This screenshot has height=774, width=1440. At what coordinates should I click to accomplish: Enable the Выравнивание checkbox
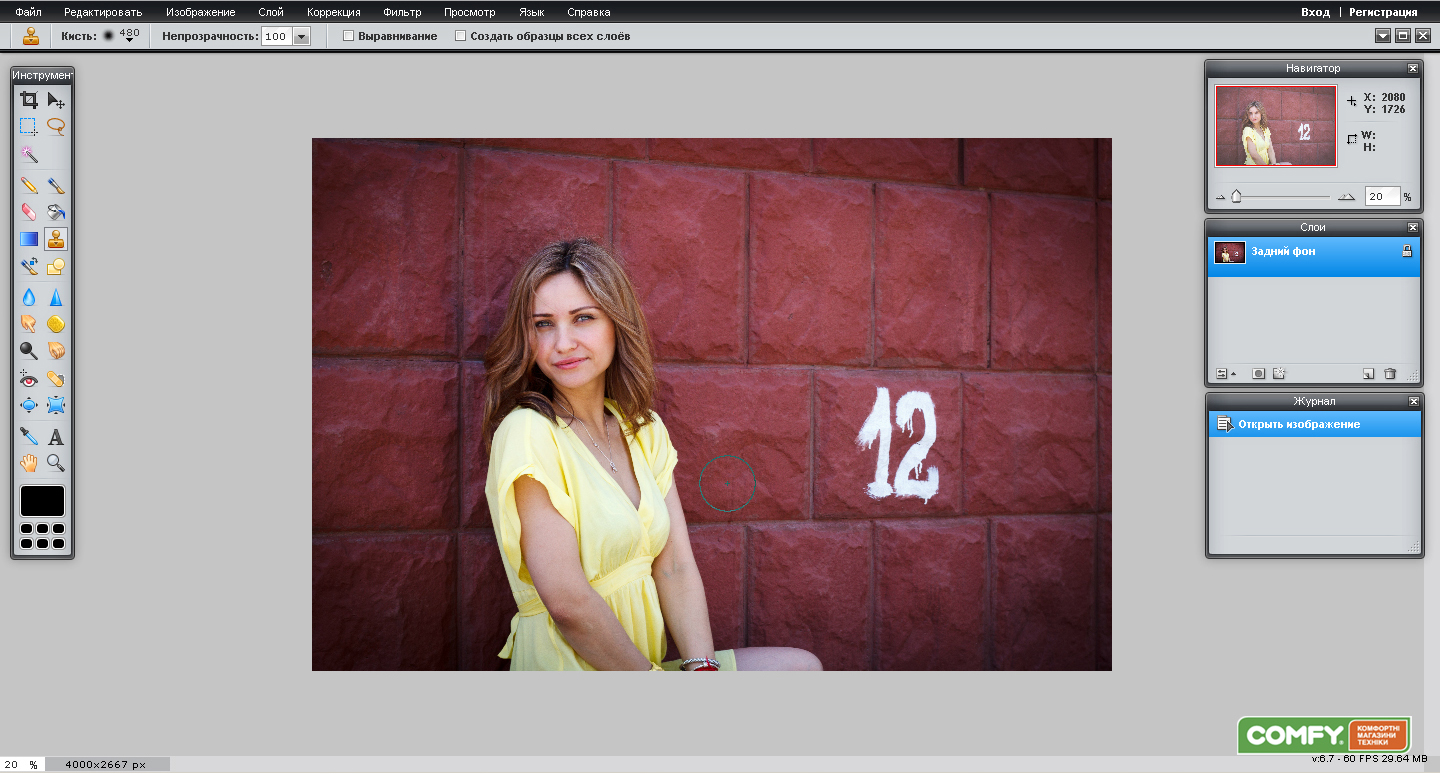pos(349,36)
